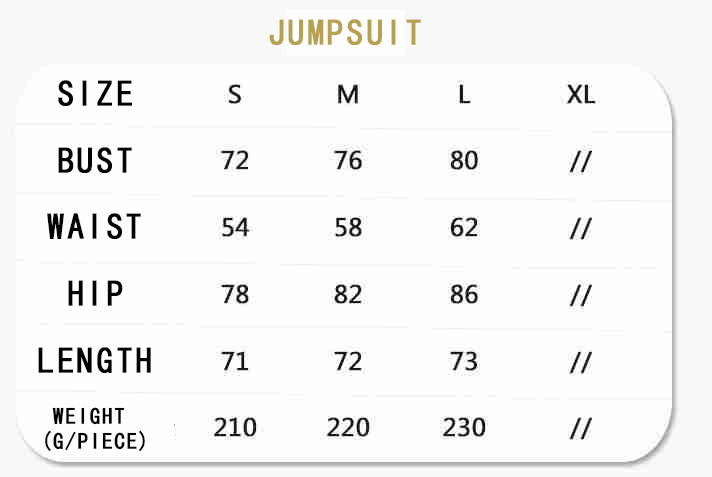This screenshot has width=712, height=477.
Task: Click weight value 210 for size S
Action: pyautogui.click(x=235, y=428)
